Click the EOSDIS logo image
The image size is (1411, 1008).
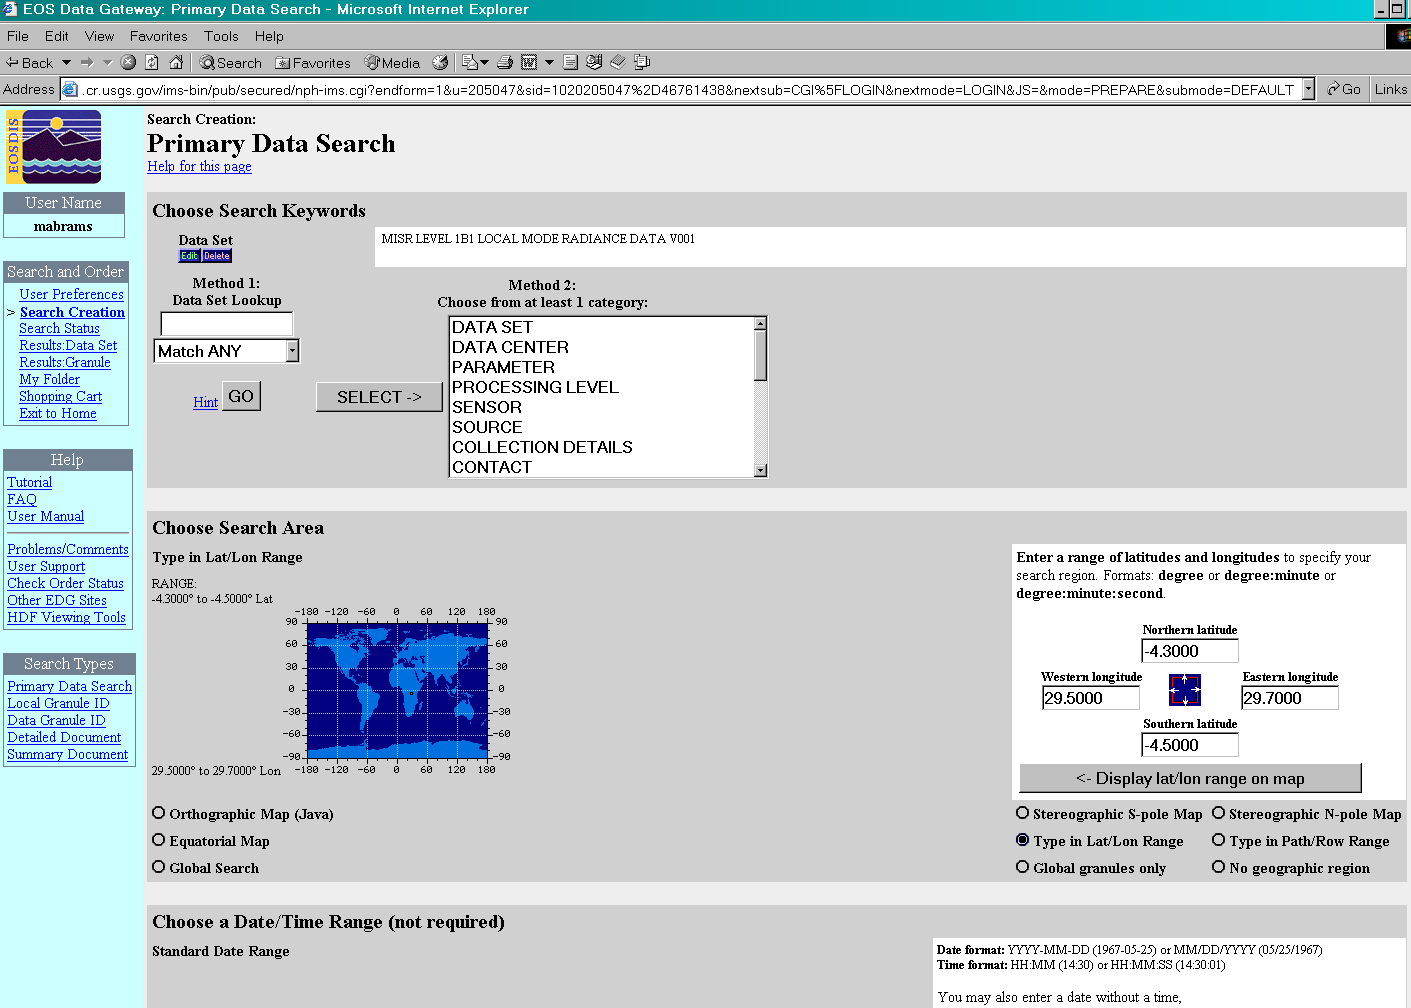coord(54,147)
